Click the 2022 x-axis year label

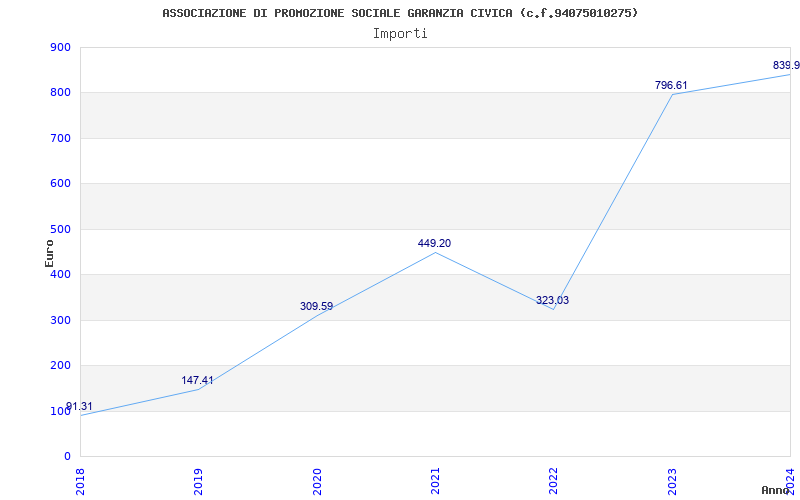554,481
